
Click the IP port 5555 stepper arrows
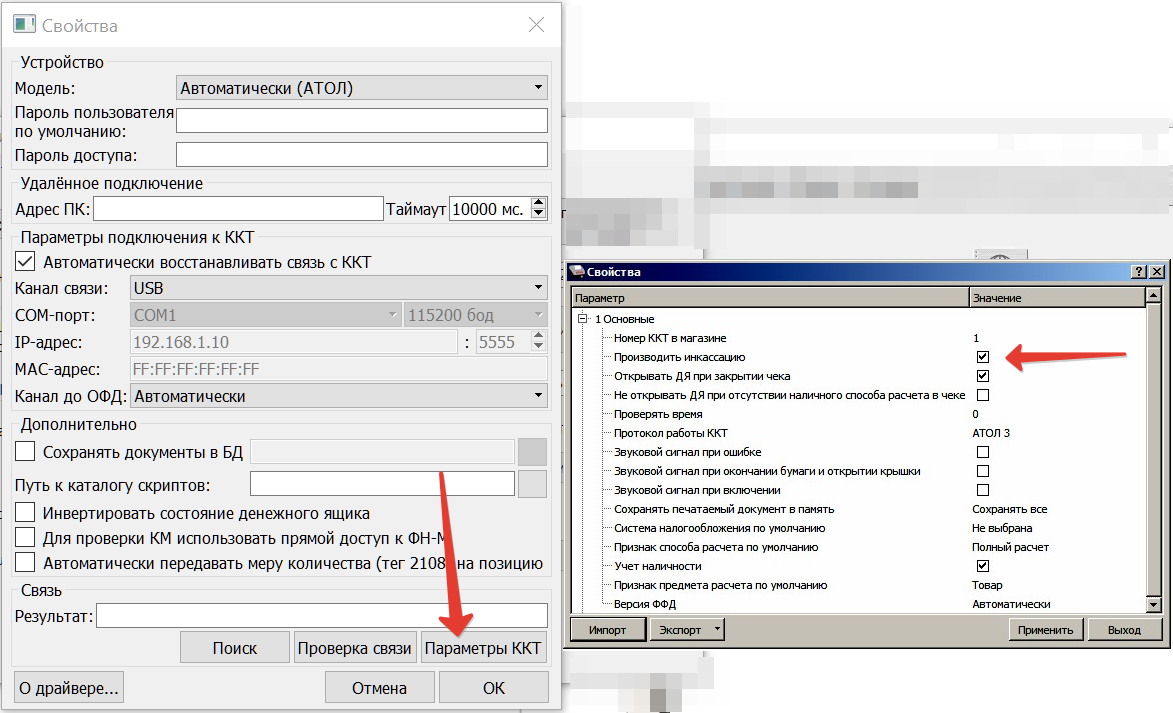coord(539,342)
